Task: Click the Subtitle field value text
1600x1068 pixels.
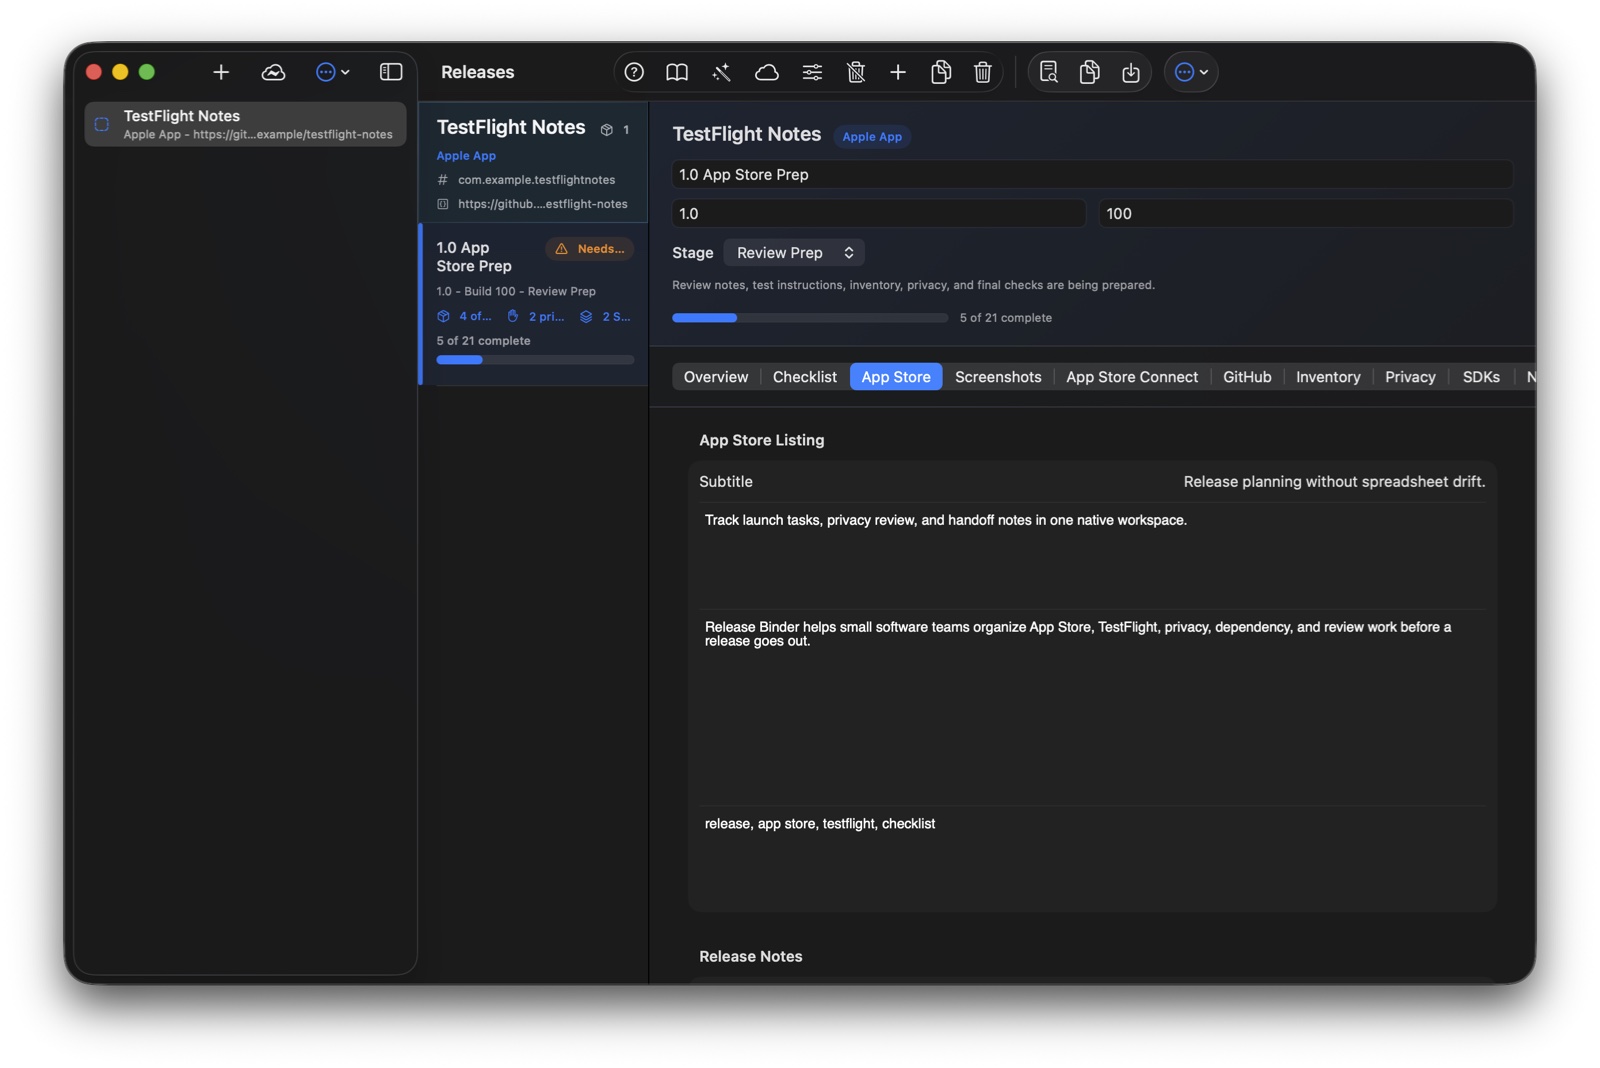Action: pos(1334,482)
